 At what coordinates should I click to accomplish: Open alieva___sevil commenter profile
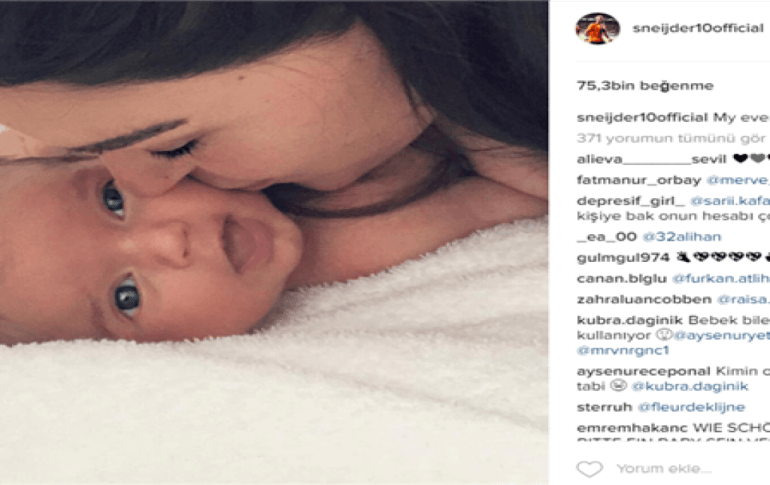pyautogui.click(x=651, y=159)
